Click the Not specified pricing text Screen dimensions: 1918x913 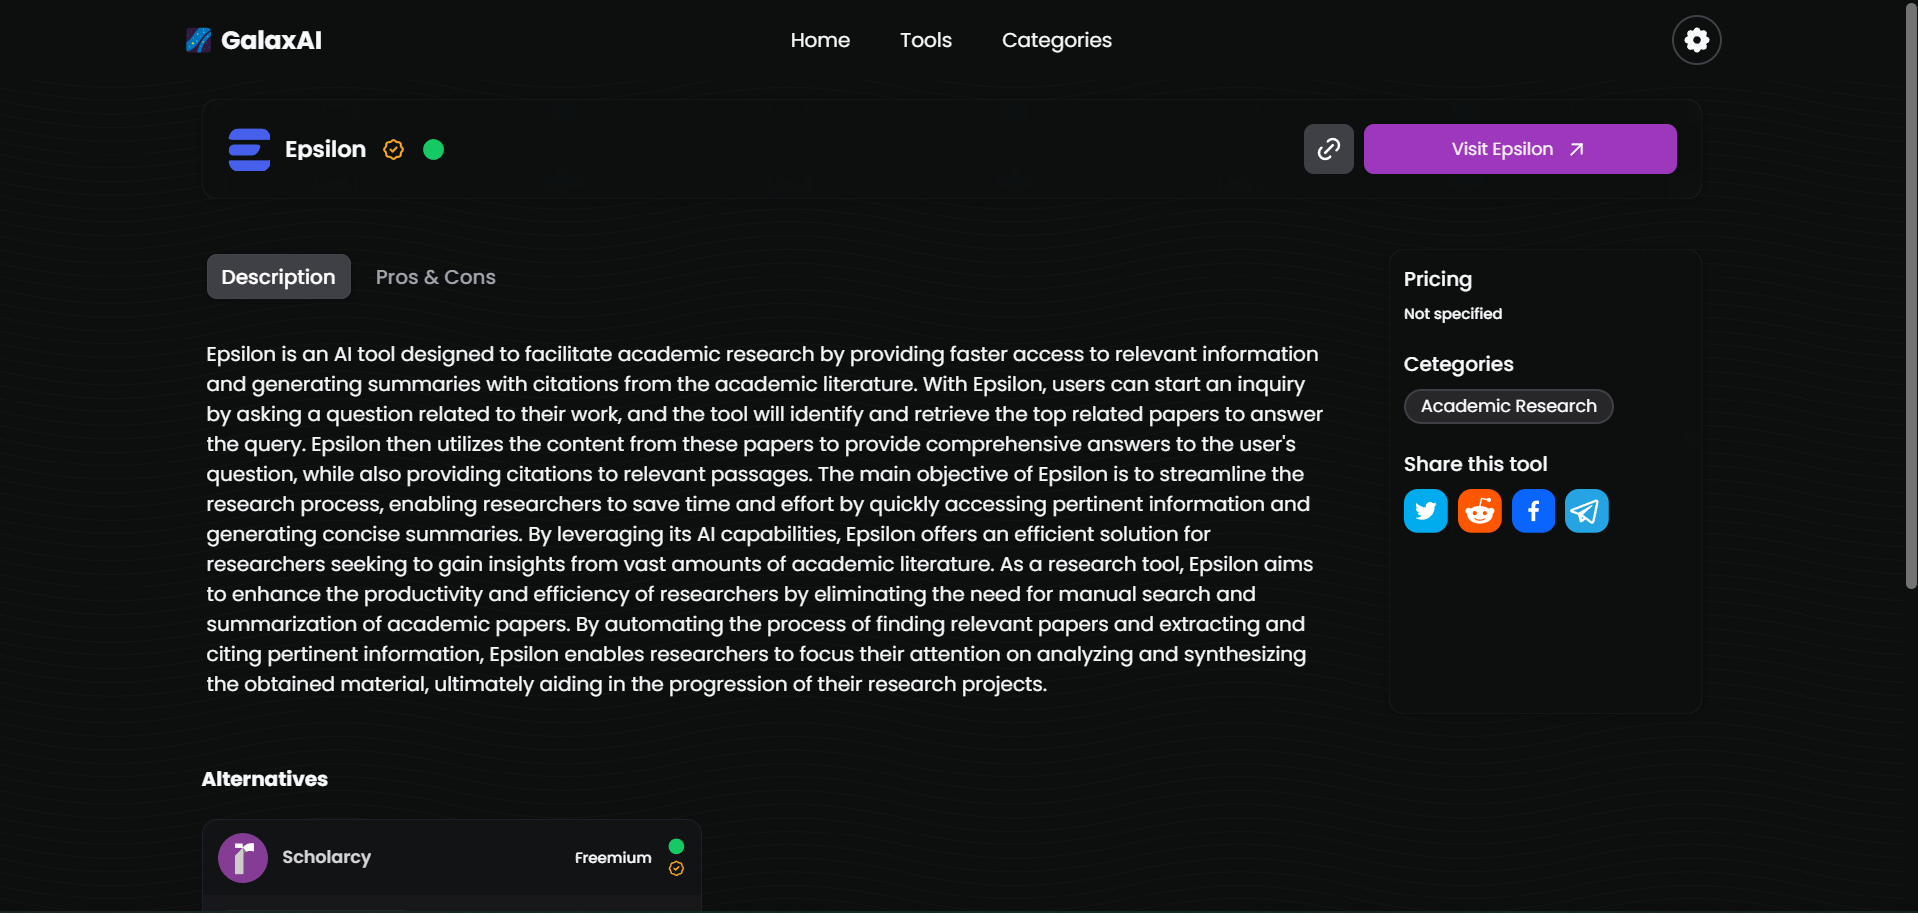click(1452, 314)
